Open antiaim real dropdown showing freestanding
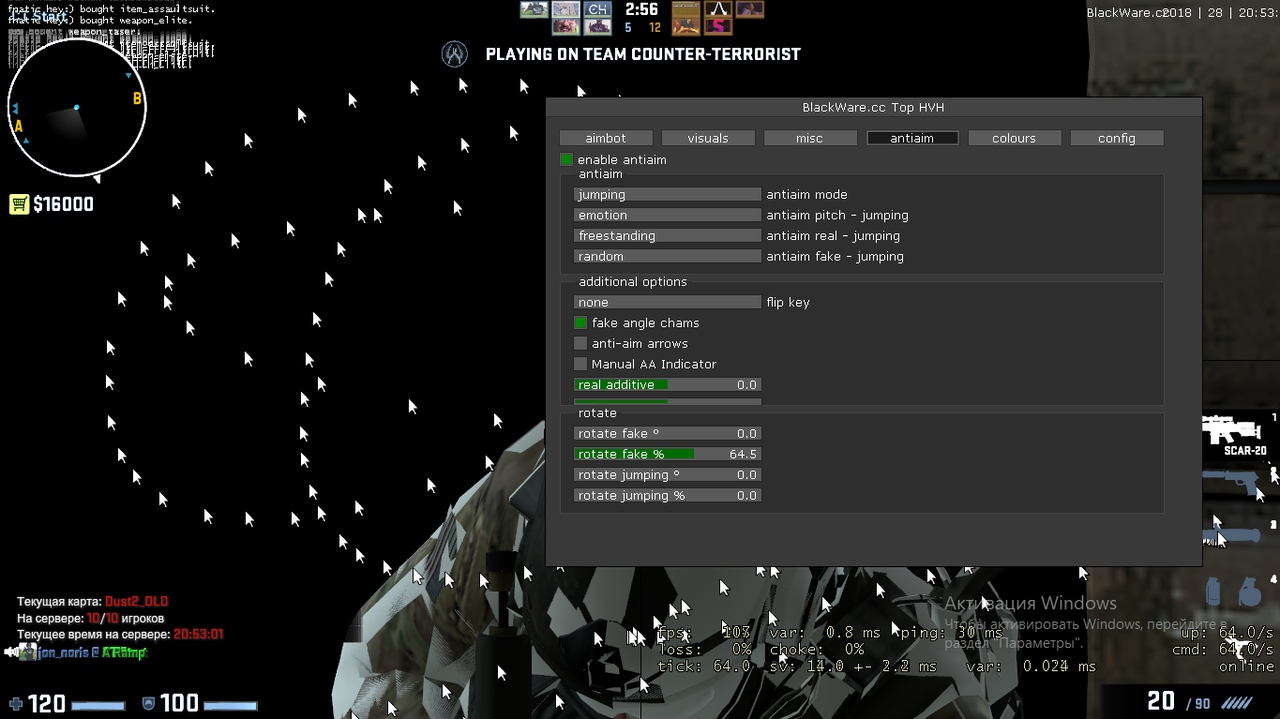 pos(668,236)
